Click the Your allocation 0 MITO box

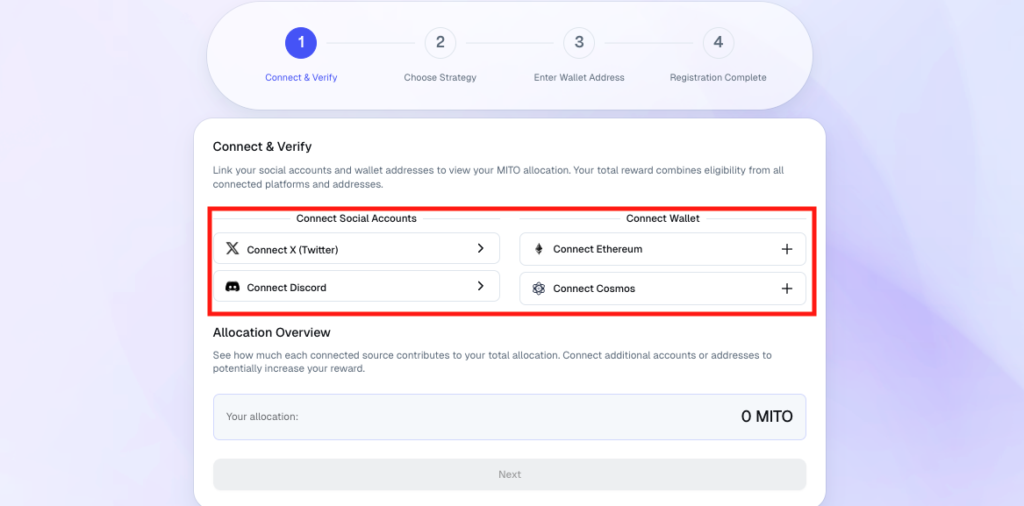click(509, 417)
